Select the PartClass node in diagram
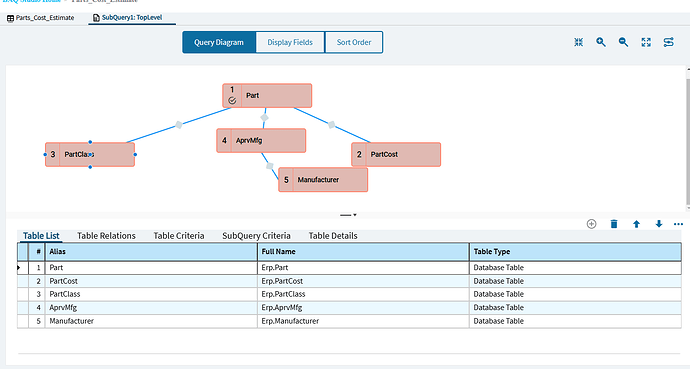 pyautogui.click(x=90, y=154)
